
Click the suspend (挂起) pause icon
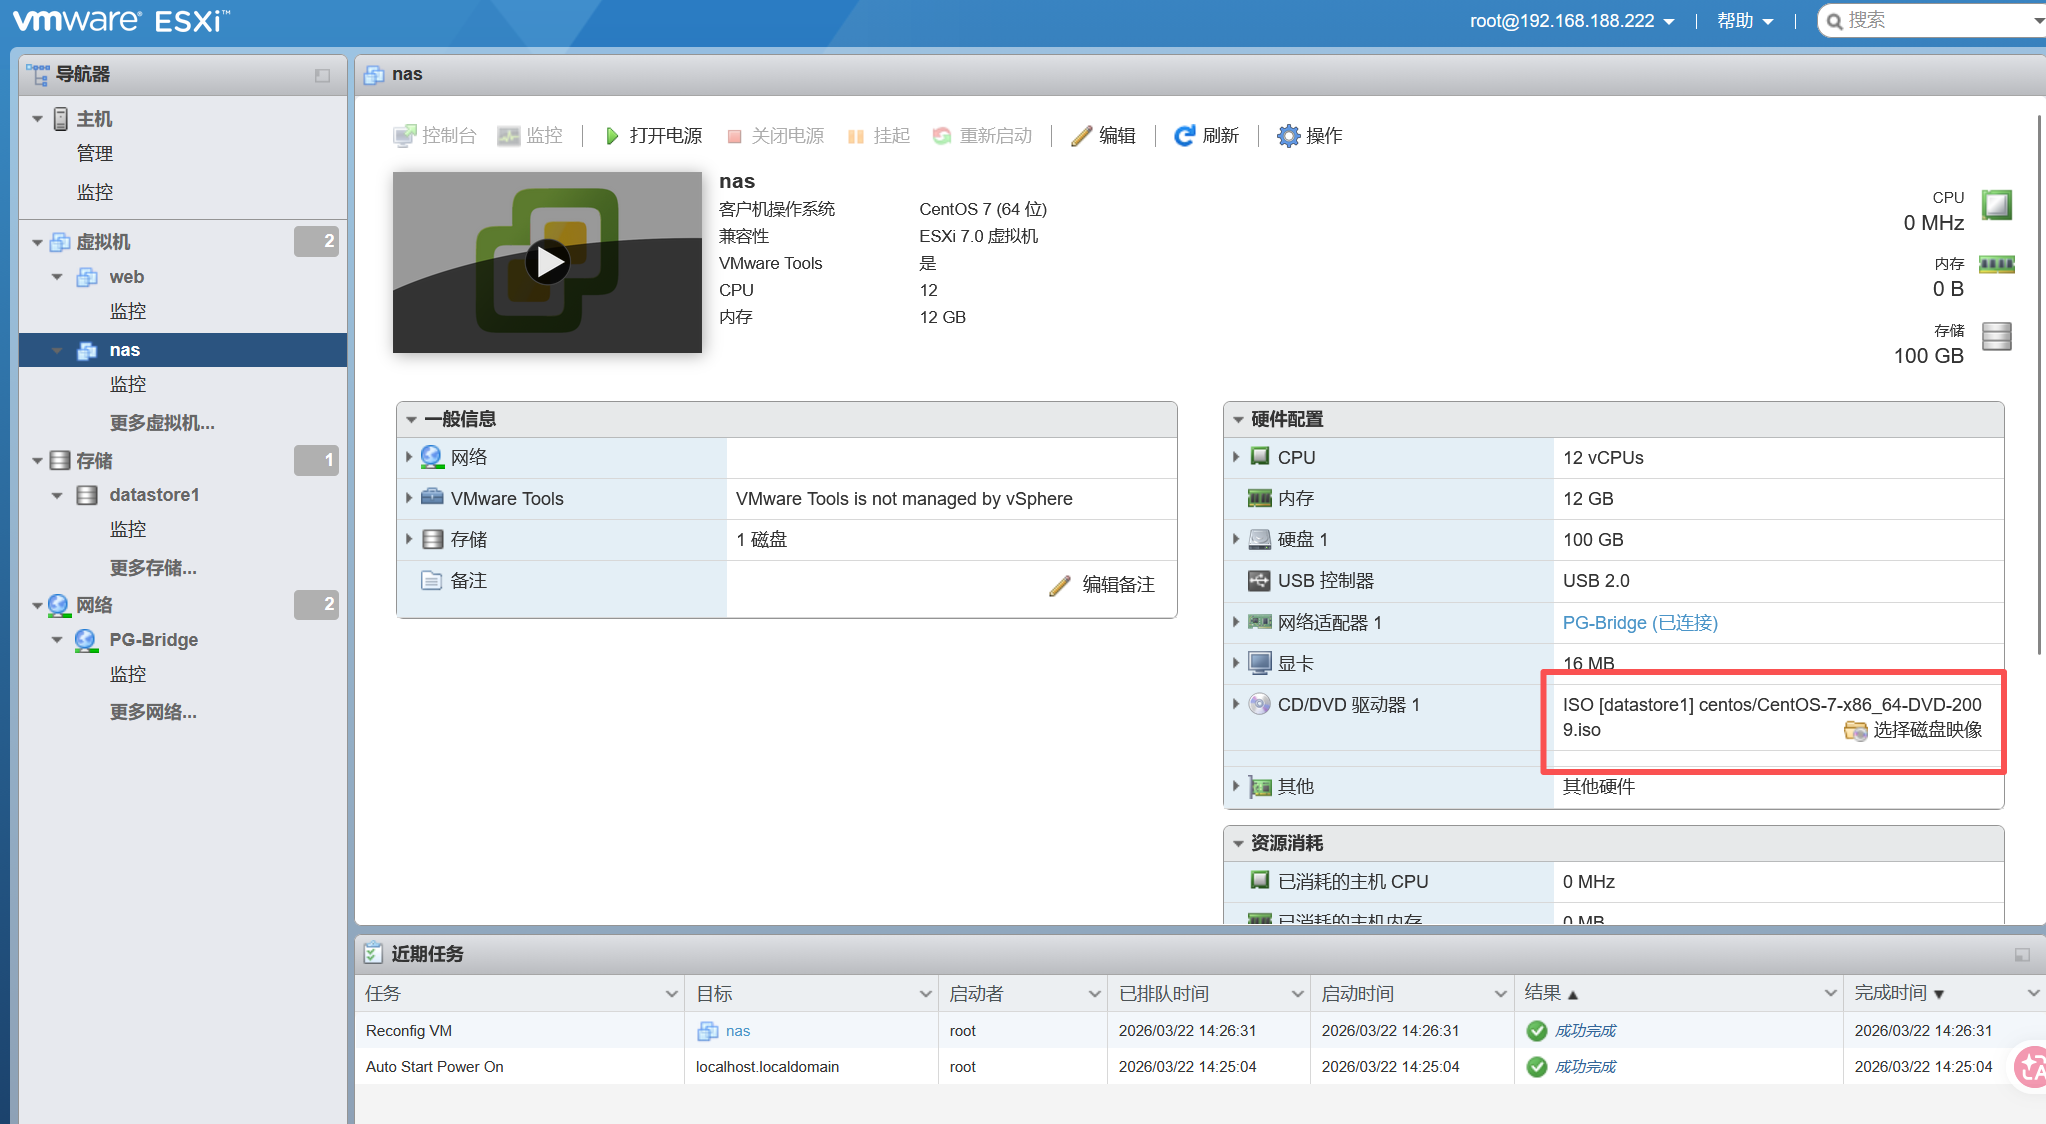tap(856, 137)
